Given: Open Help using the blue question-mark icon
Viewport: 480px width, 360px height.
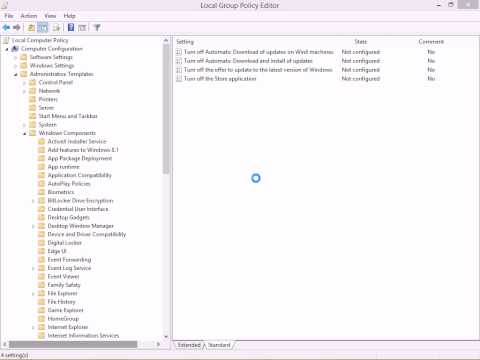Looking at the screenshot, I should (x=71, y=27).
